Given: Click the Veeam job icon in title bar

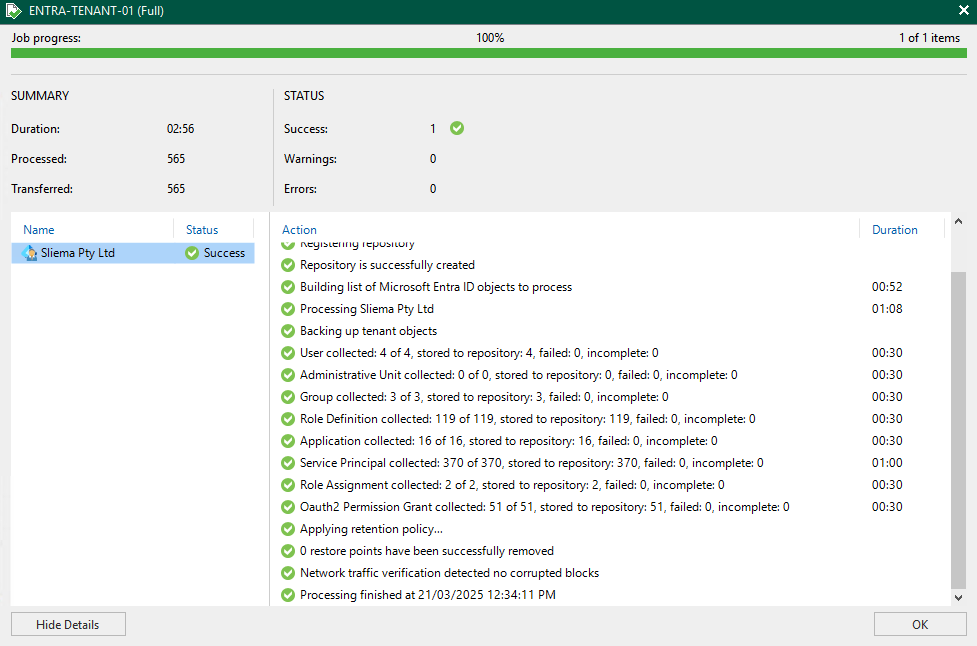Looking at the screenshot, I should click(x=13, y=11).
